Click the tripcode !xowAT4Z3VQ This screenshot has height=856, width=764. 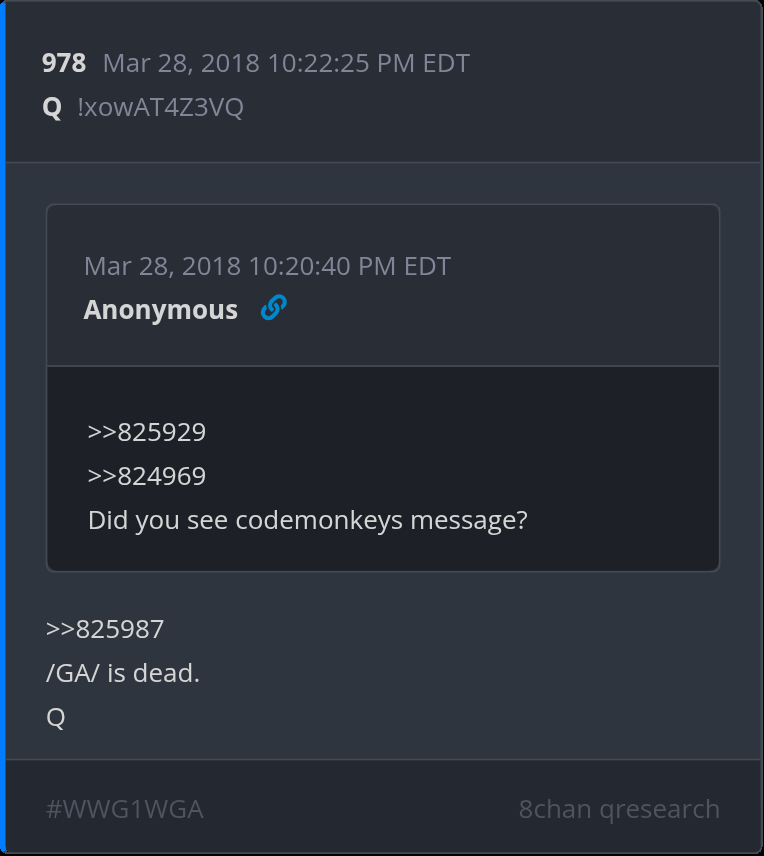(160, 107)
